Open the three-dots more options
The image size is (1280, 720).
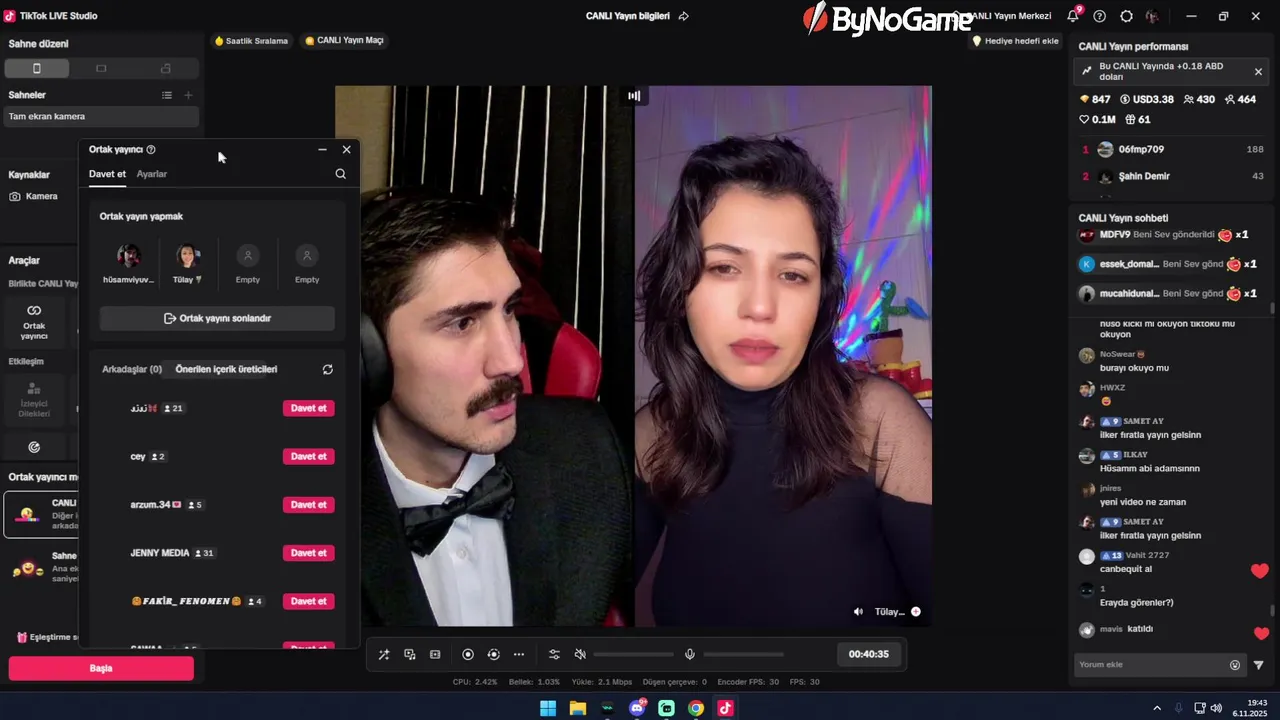519,654
